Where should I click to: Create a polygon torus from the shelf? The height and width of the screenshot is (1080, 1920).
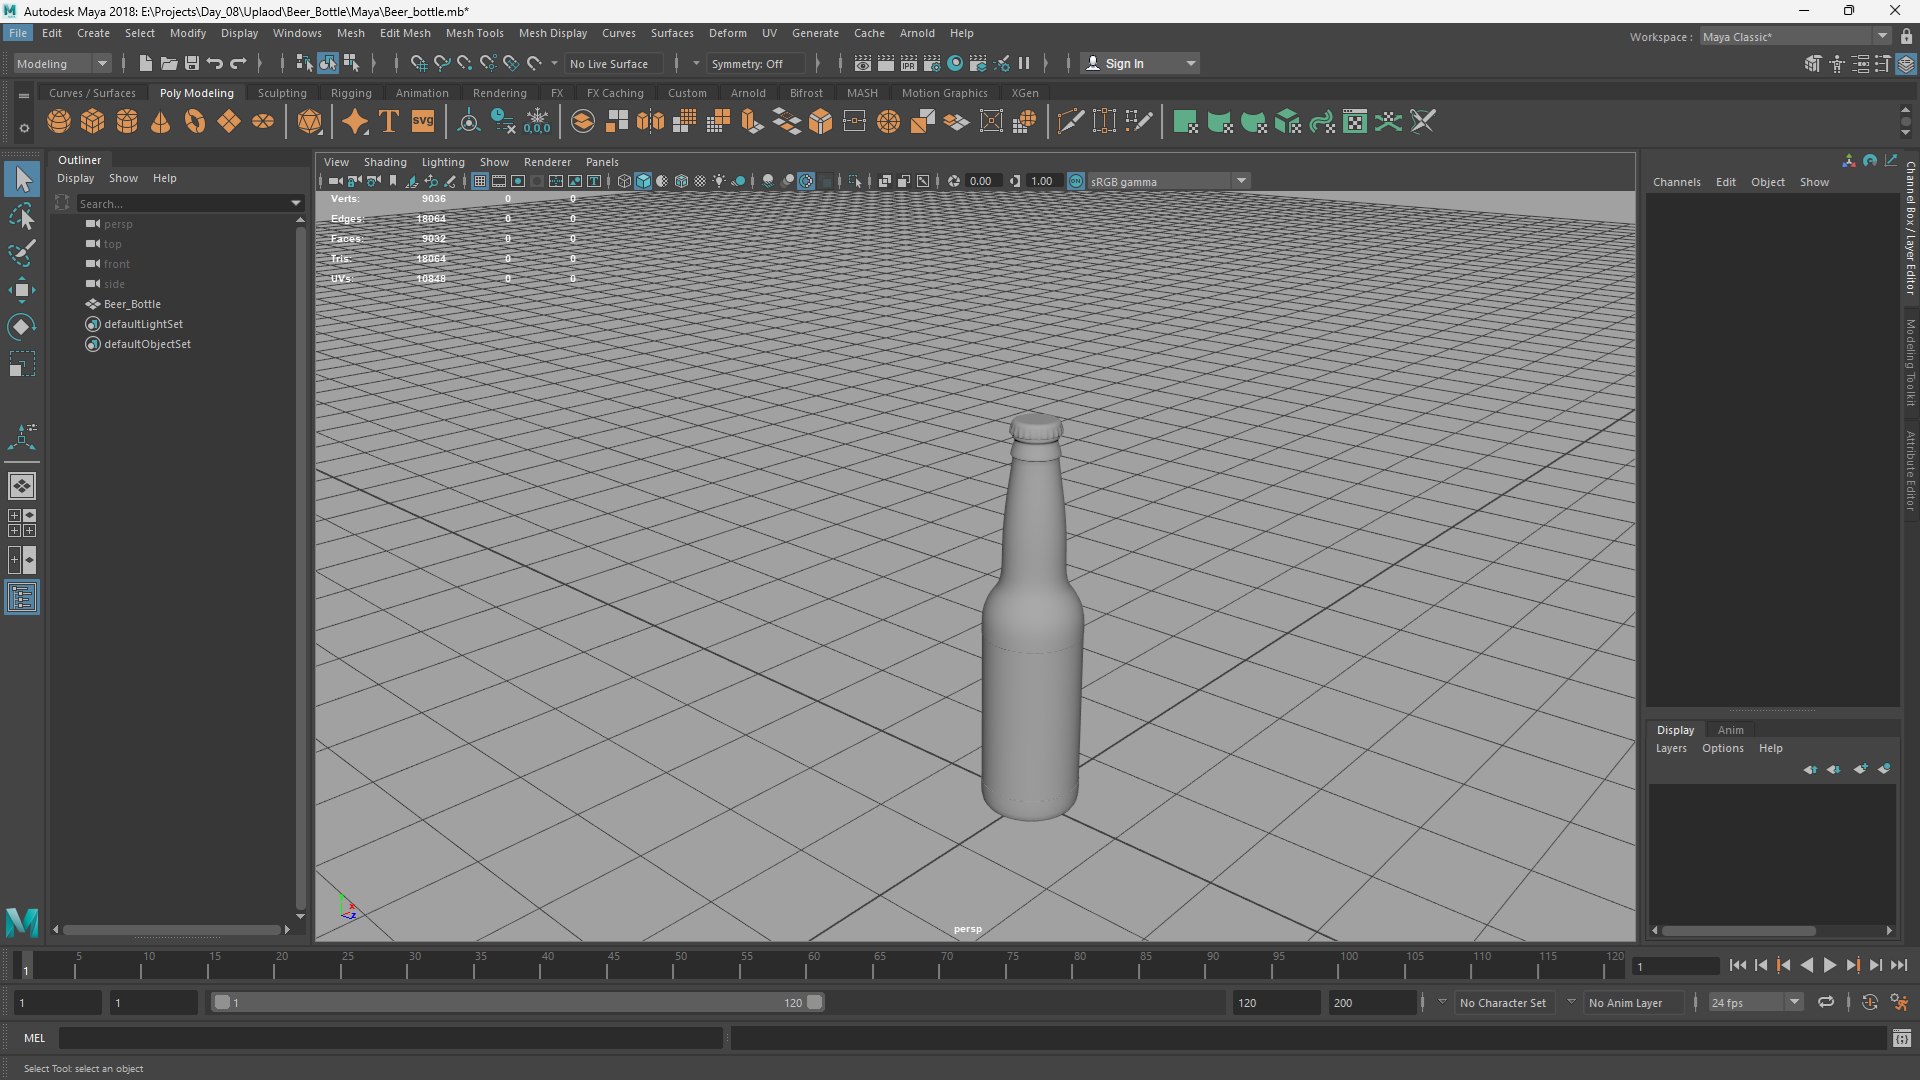click(195, 122)
